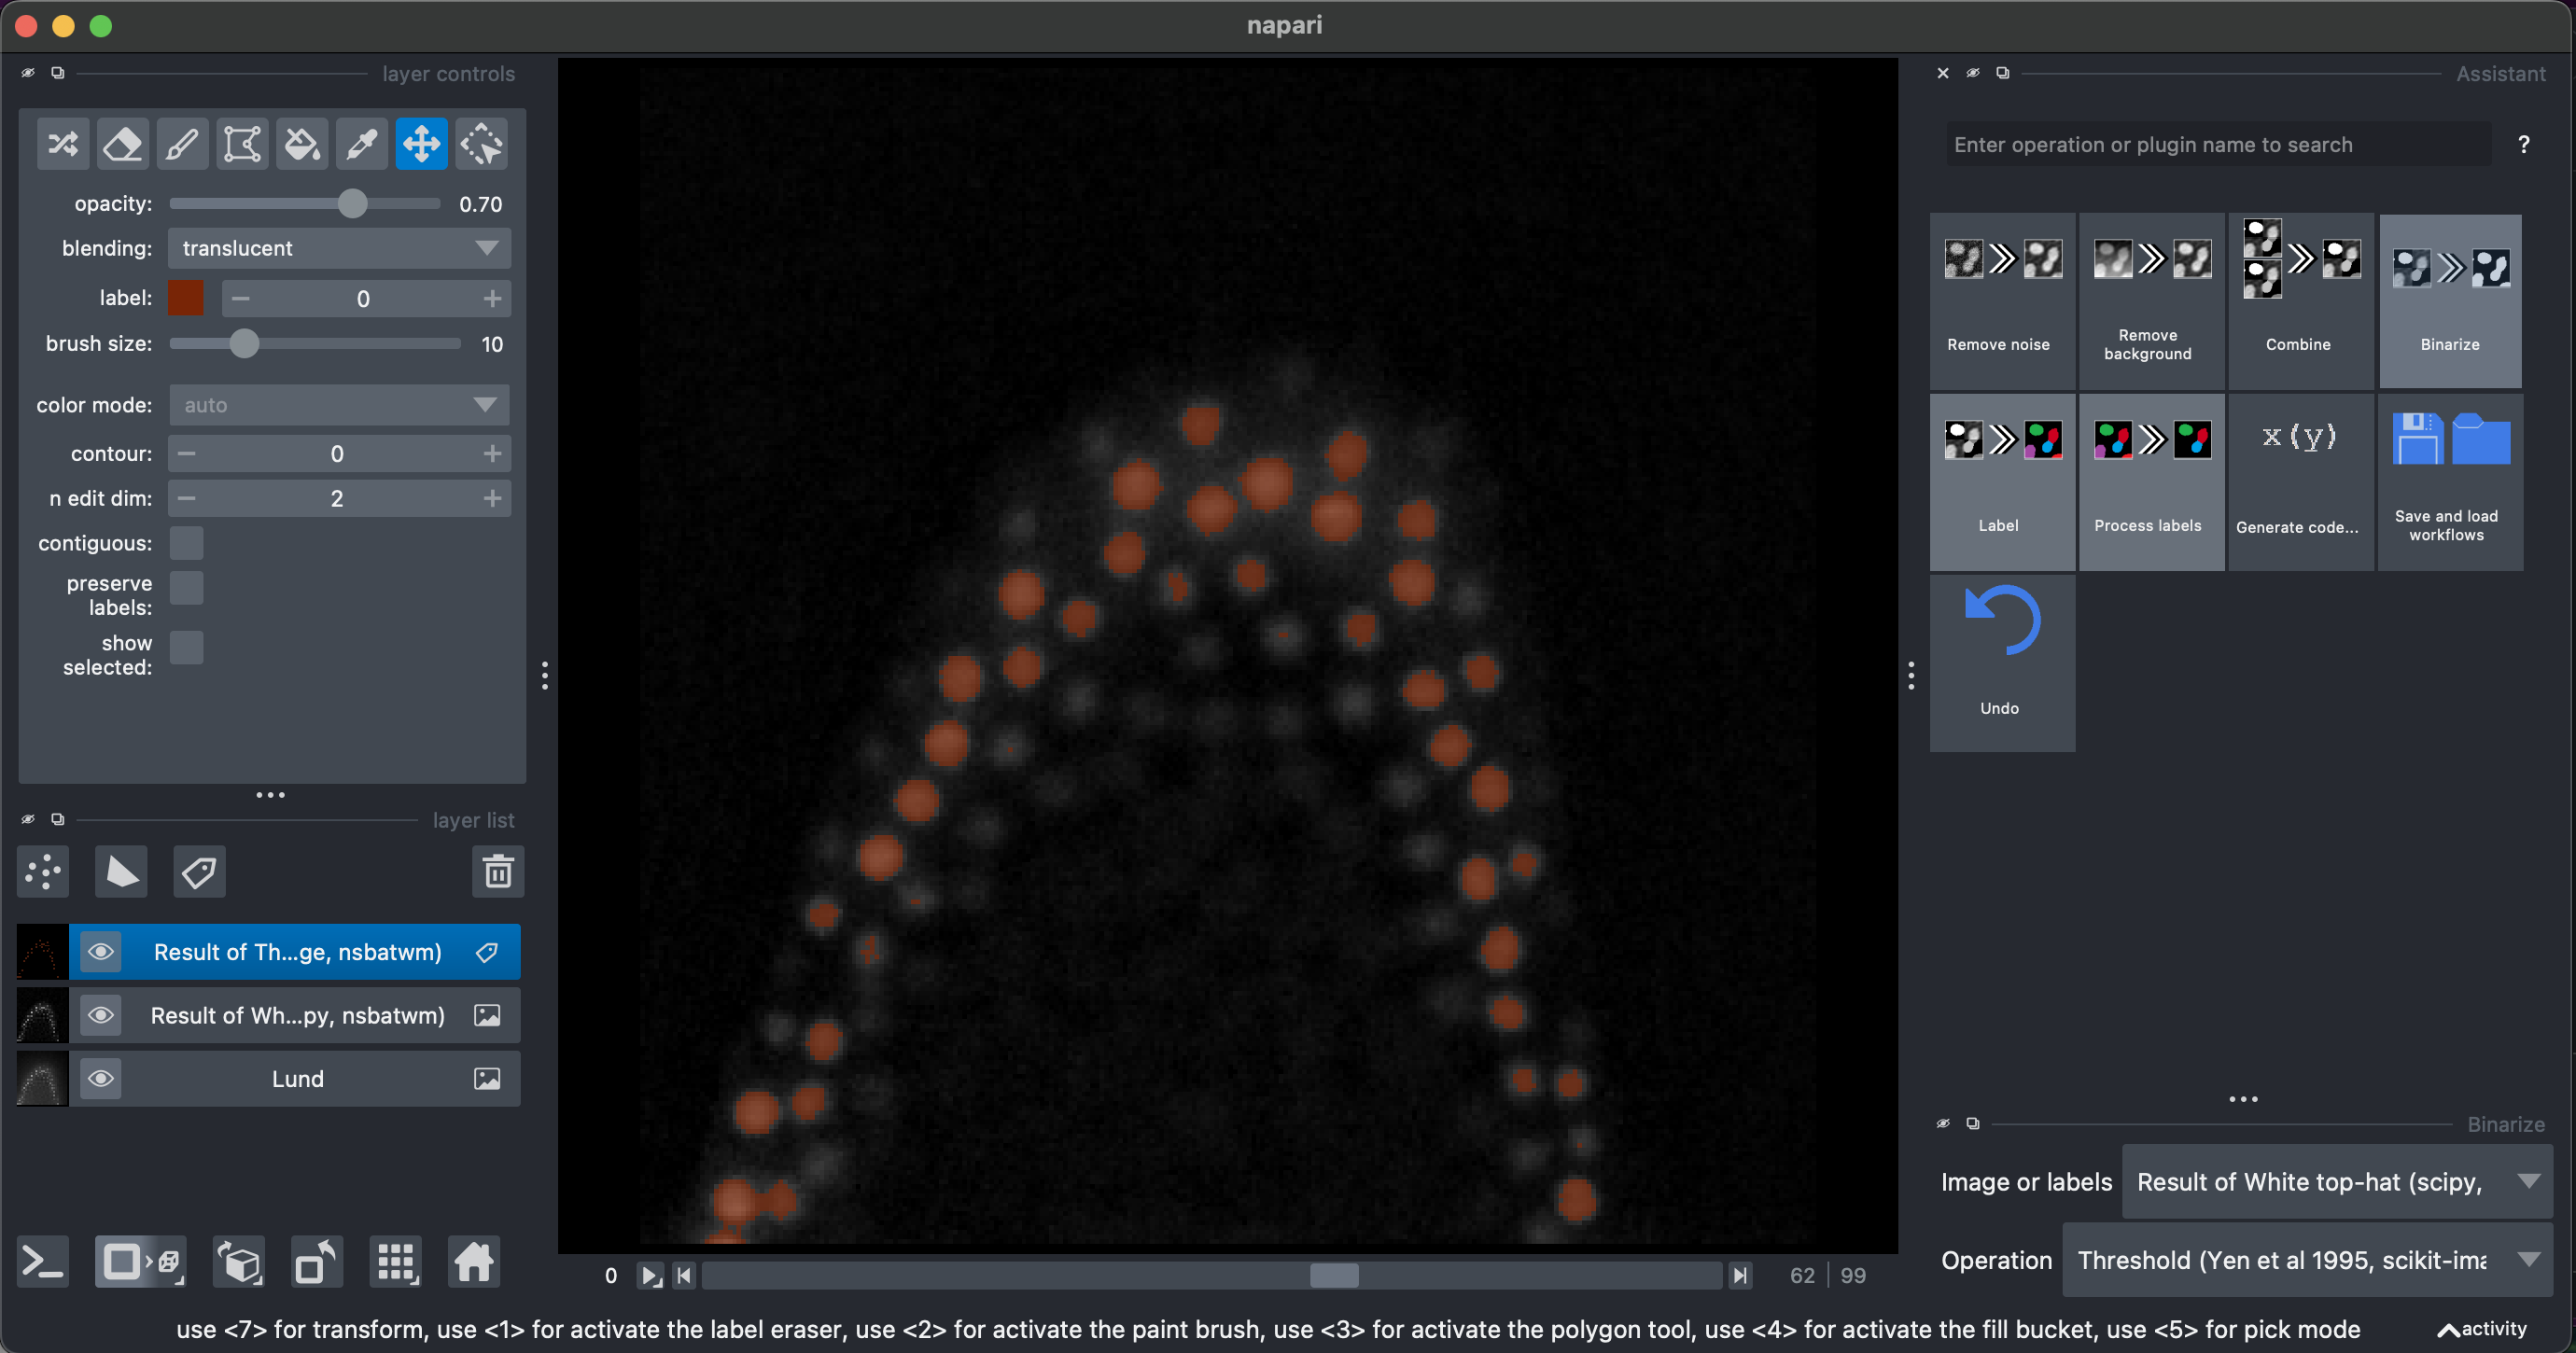The height and width of the screenshot is (1353, 2576).
Task: Enable the contiguous checkbox
Action: tap(186, 543)
